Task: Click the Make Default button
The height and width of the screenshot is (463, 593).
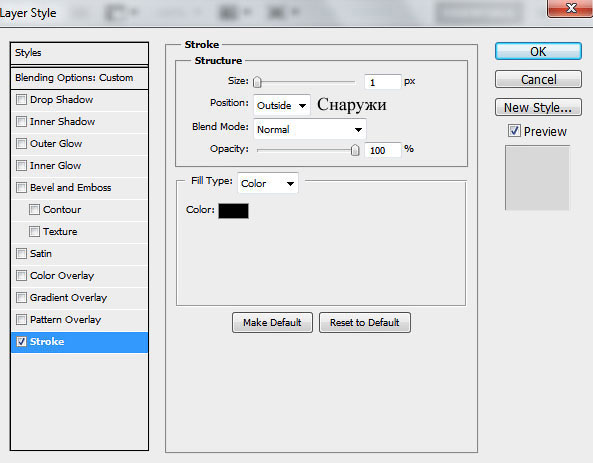Action: click(272, 323)
